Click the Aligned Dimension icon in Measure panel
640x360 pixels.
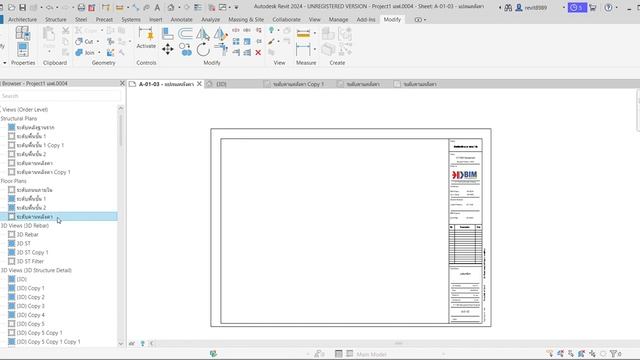coord(303,50)
